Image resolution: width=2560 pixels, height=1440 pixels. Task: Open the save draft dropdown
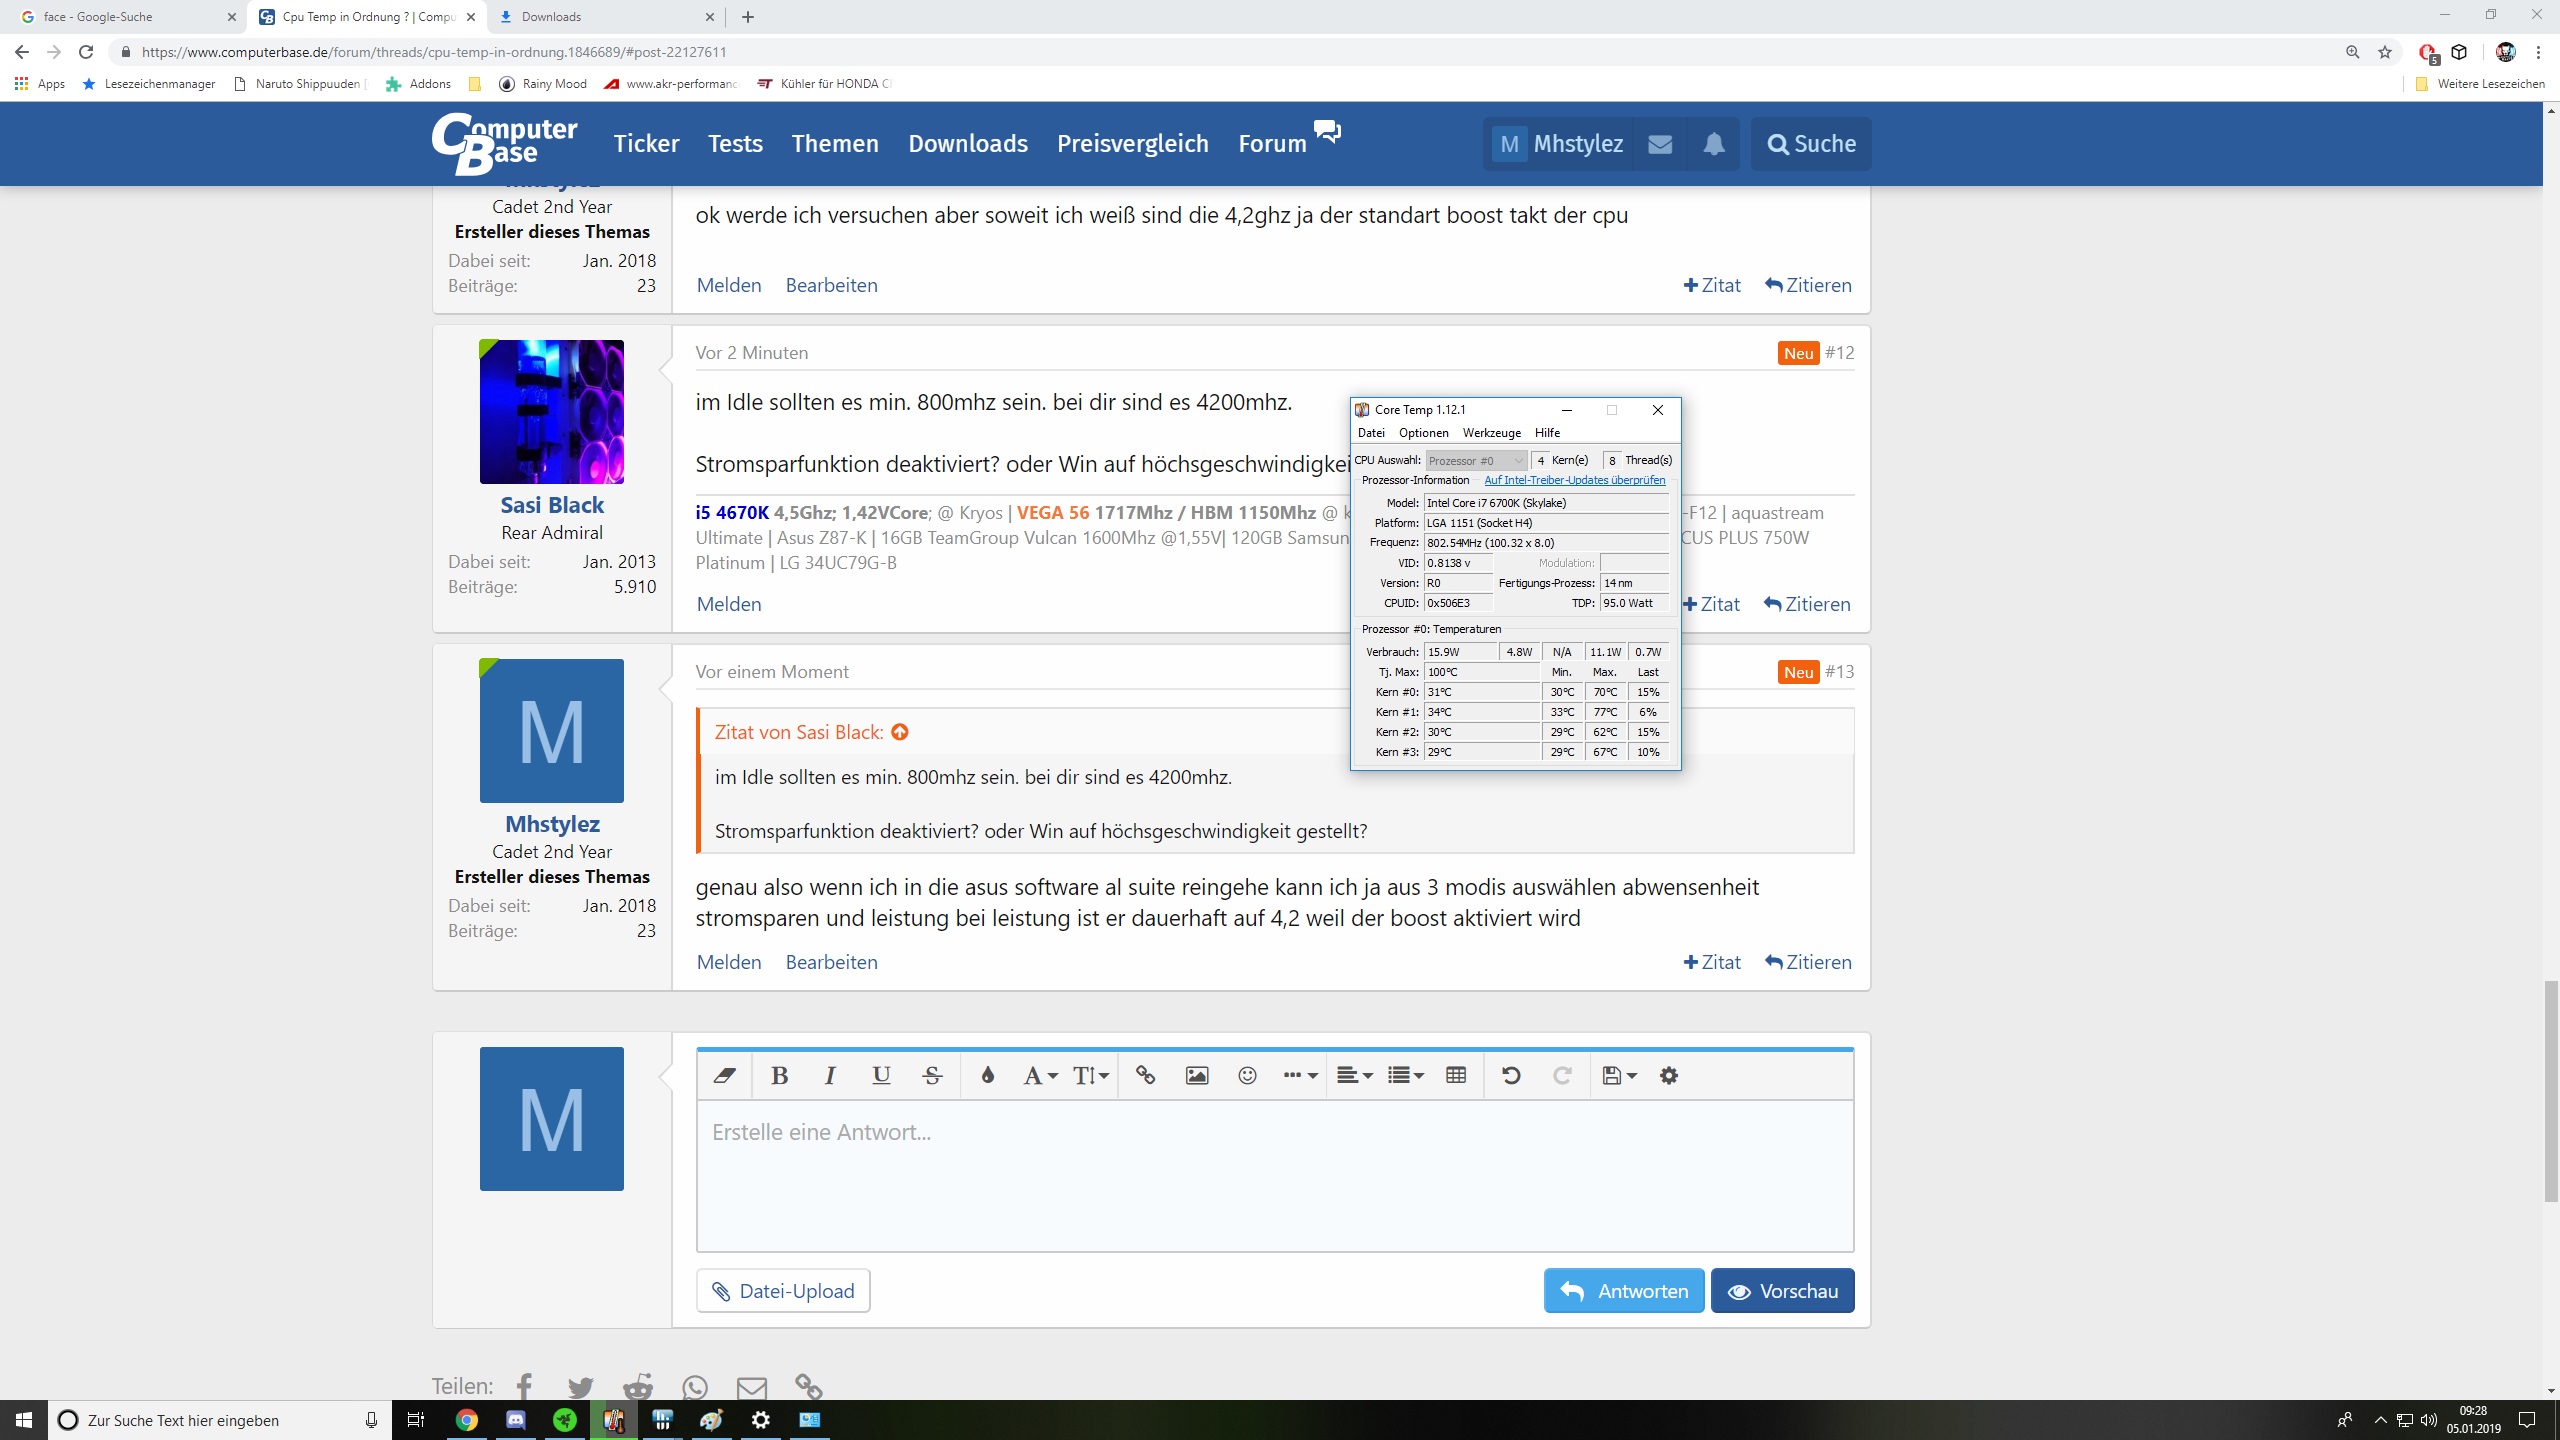click(x=1619, y=1076)
